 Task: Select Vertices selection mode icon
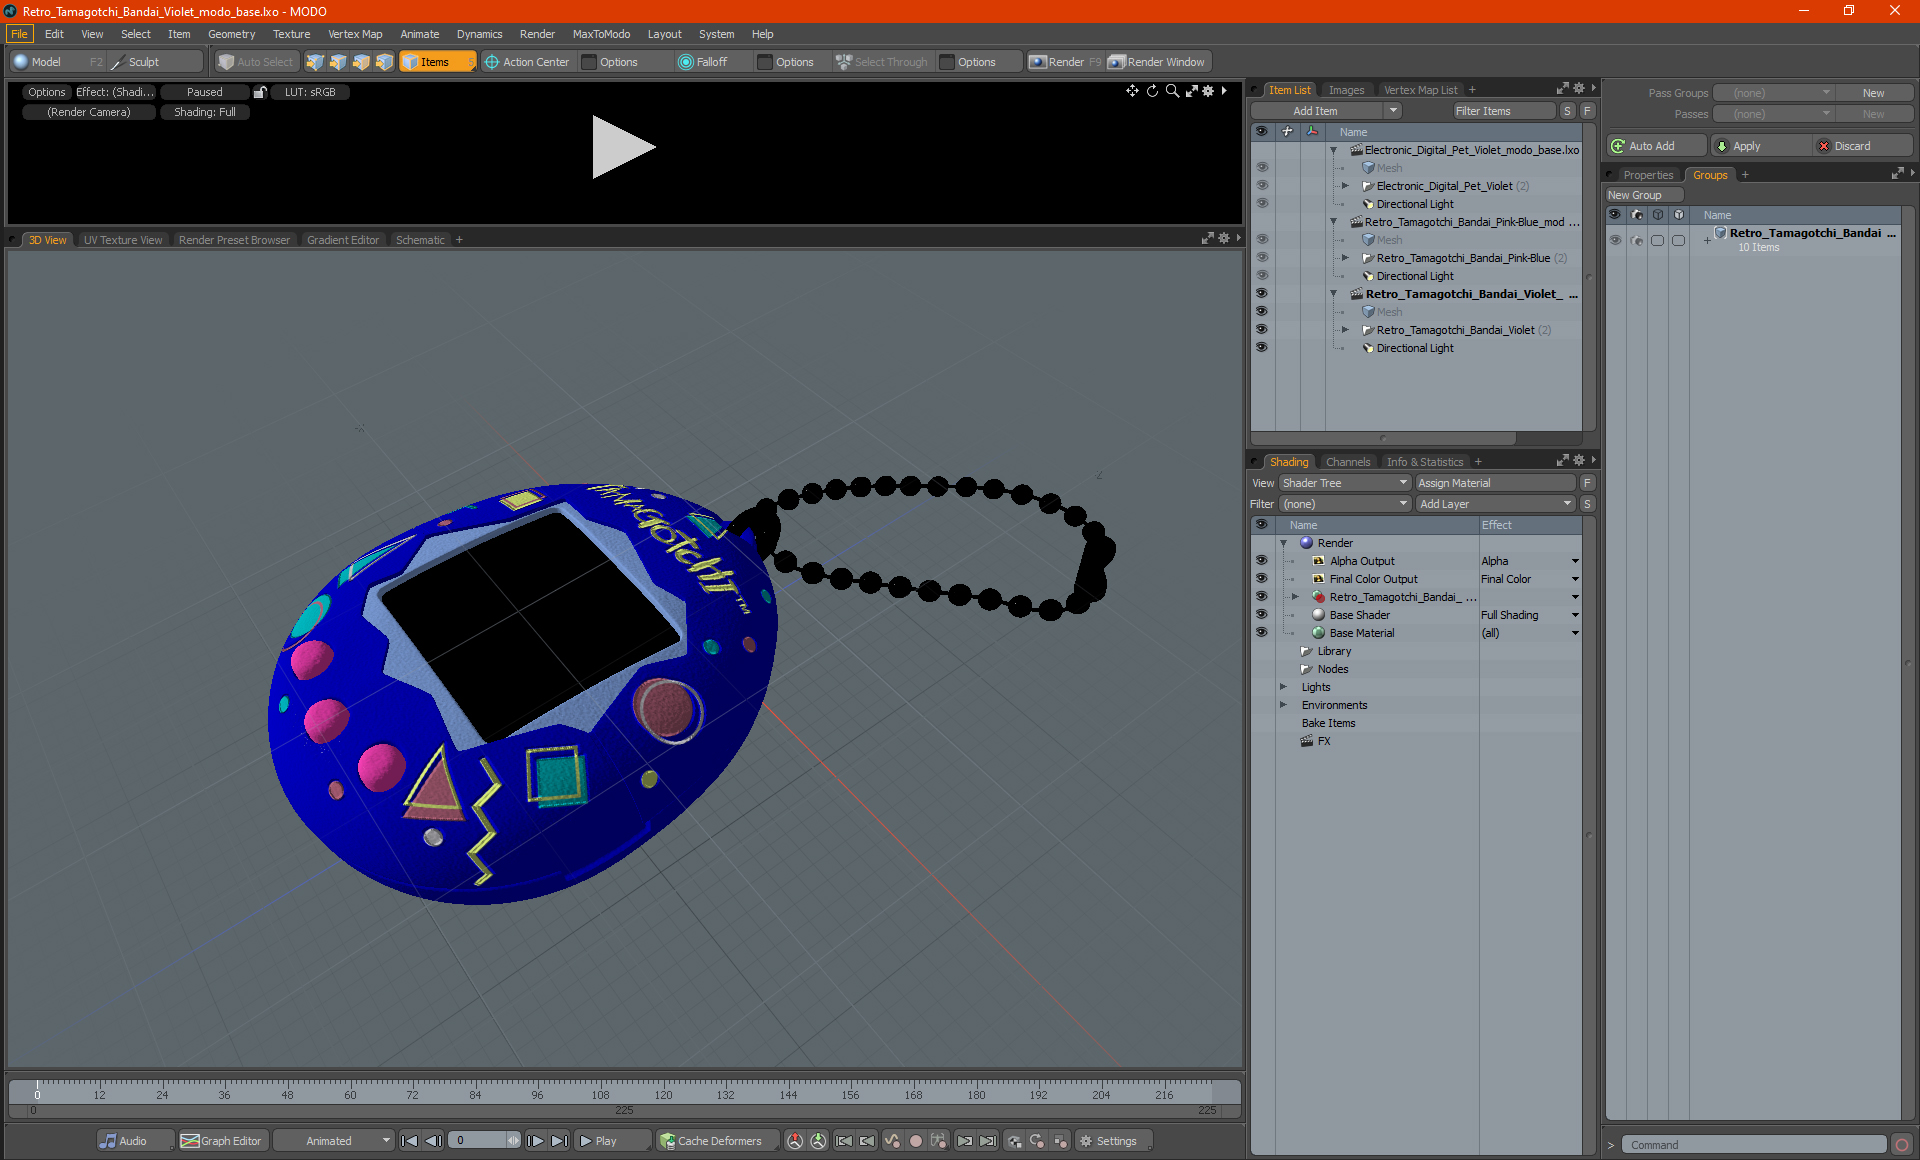[316, 62]
